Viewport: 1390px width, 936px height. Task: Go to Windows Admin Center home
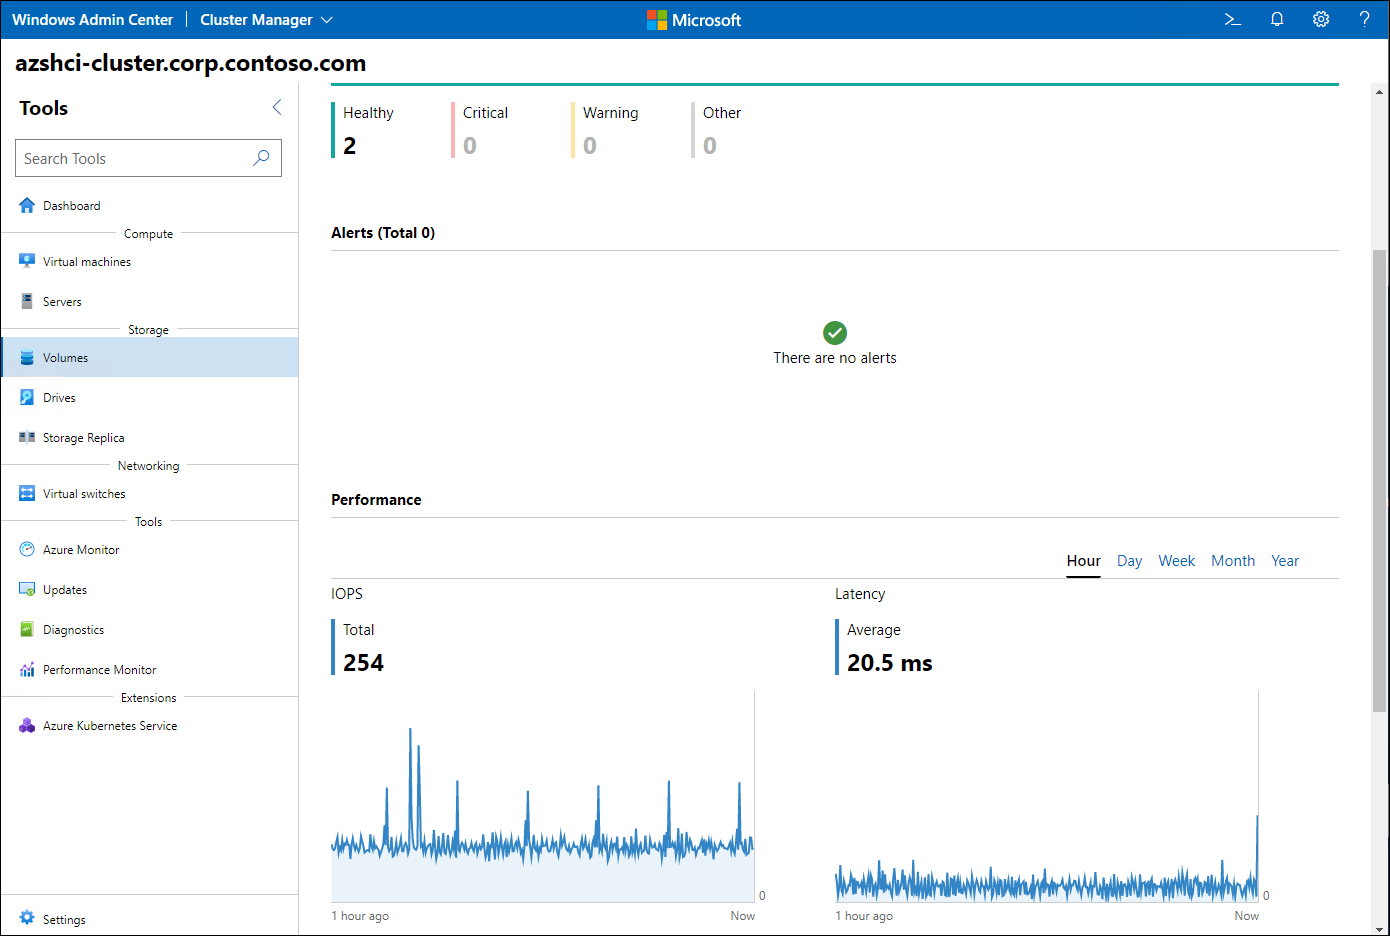click(92, 20)
